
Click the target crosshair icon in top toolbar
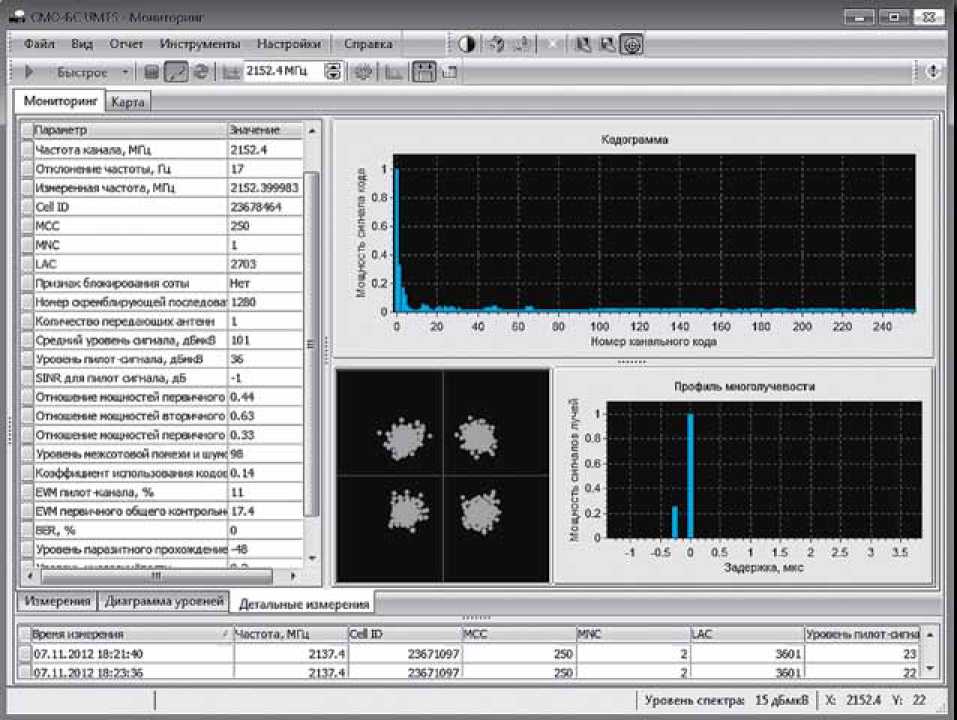(632, 44)
